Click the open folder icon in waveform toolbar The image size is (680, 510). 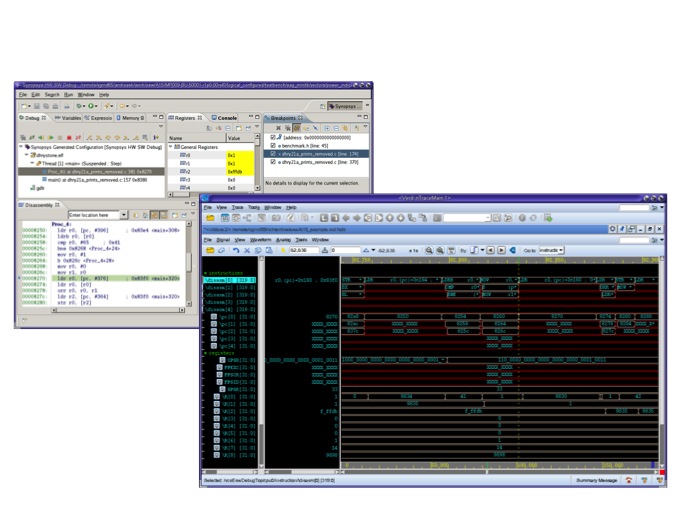pyautogui.click(x=210, y=250)
